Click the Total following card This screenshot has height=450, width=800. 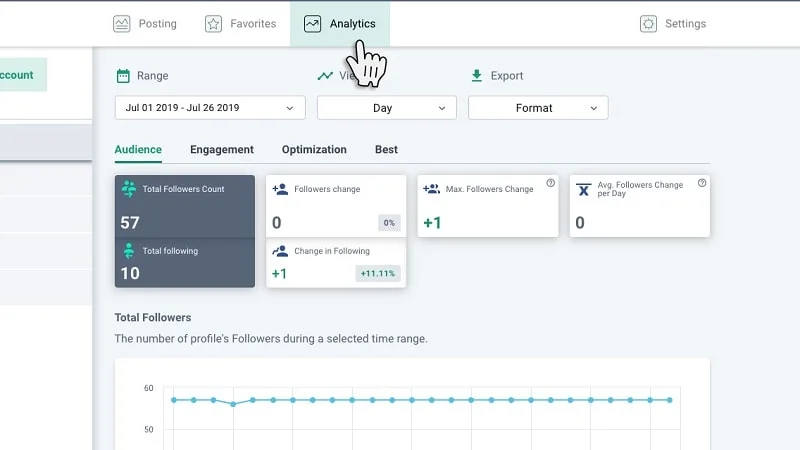pyautogui.click(x=185, y=263)
